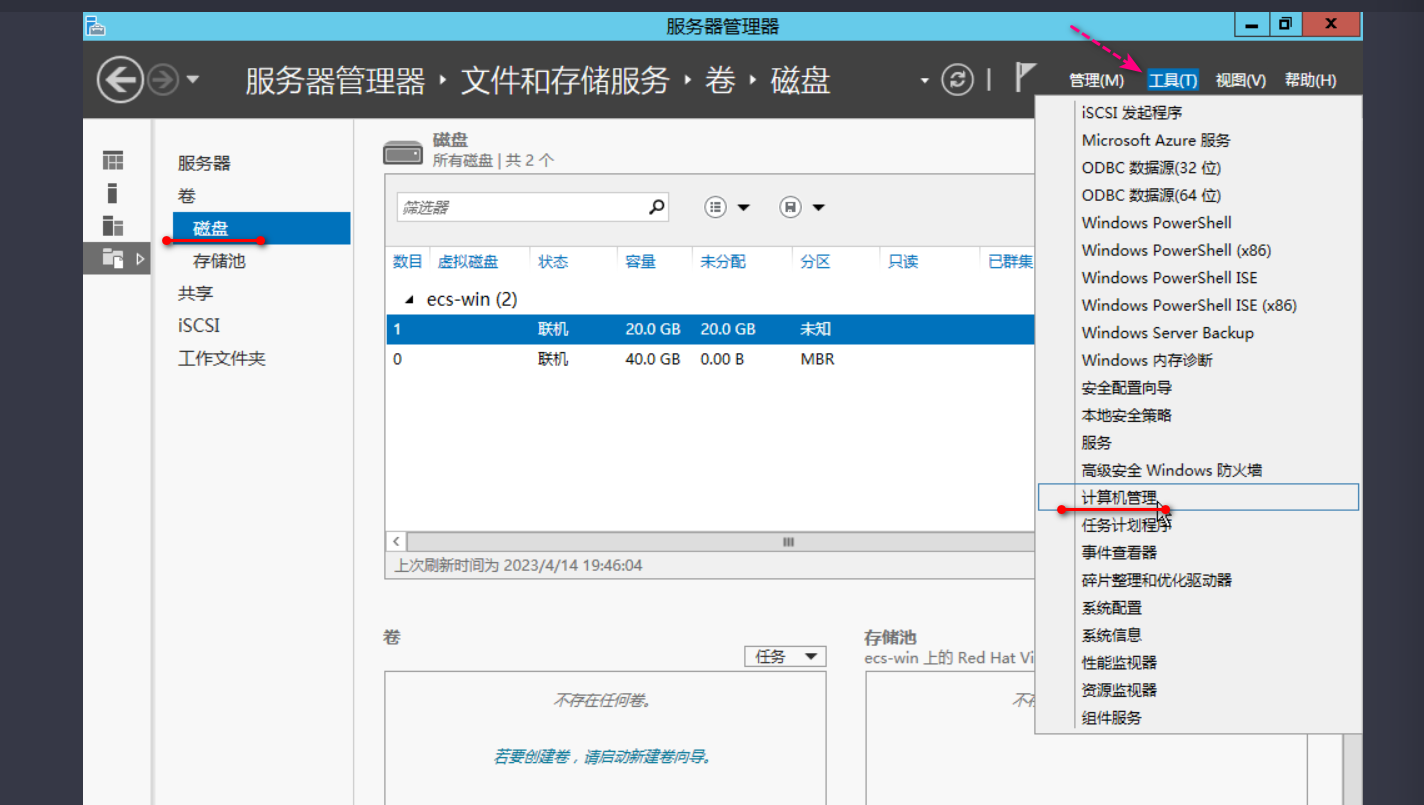This screenshot has height=805, width=1424.
Task: Select the Local Server icon in the sidebar
Action: tap(113, 193)
